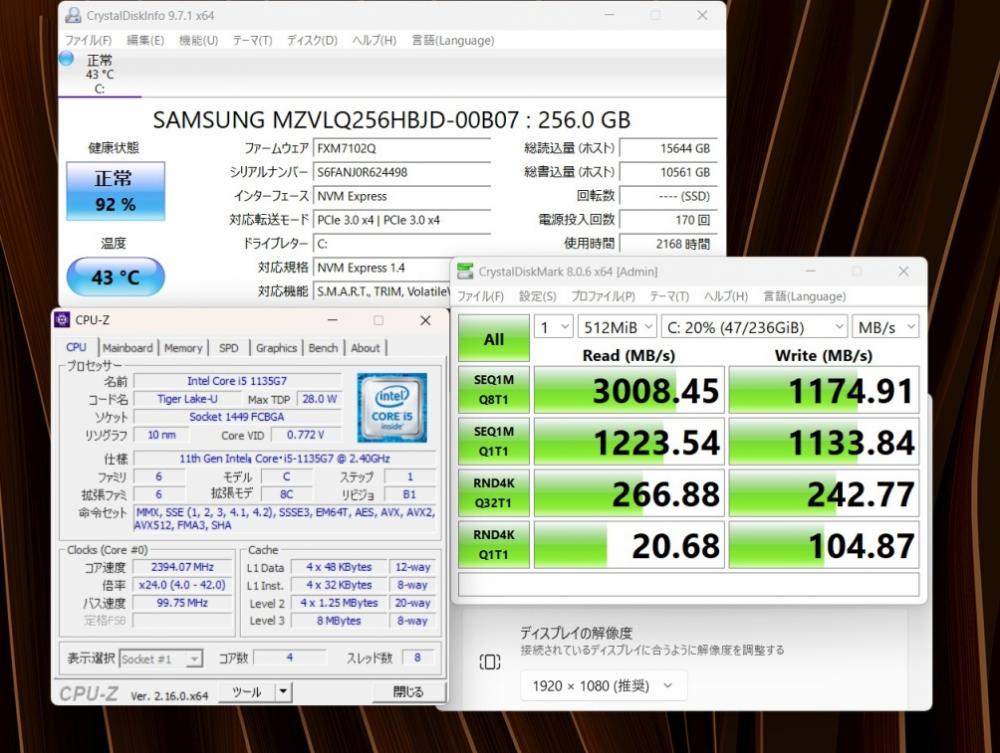1000x753 pixels.
Task: Open ファイル(F) menu in CrystalDiskMark
Action: (x=480, y=296)
